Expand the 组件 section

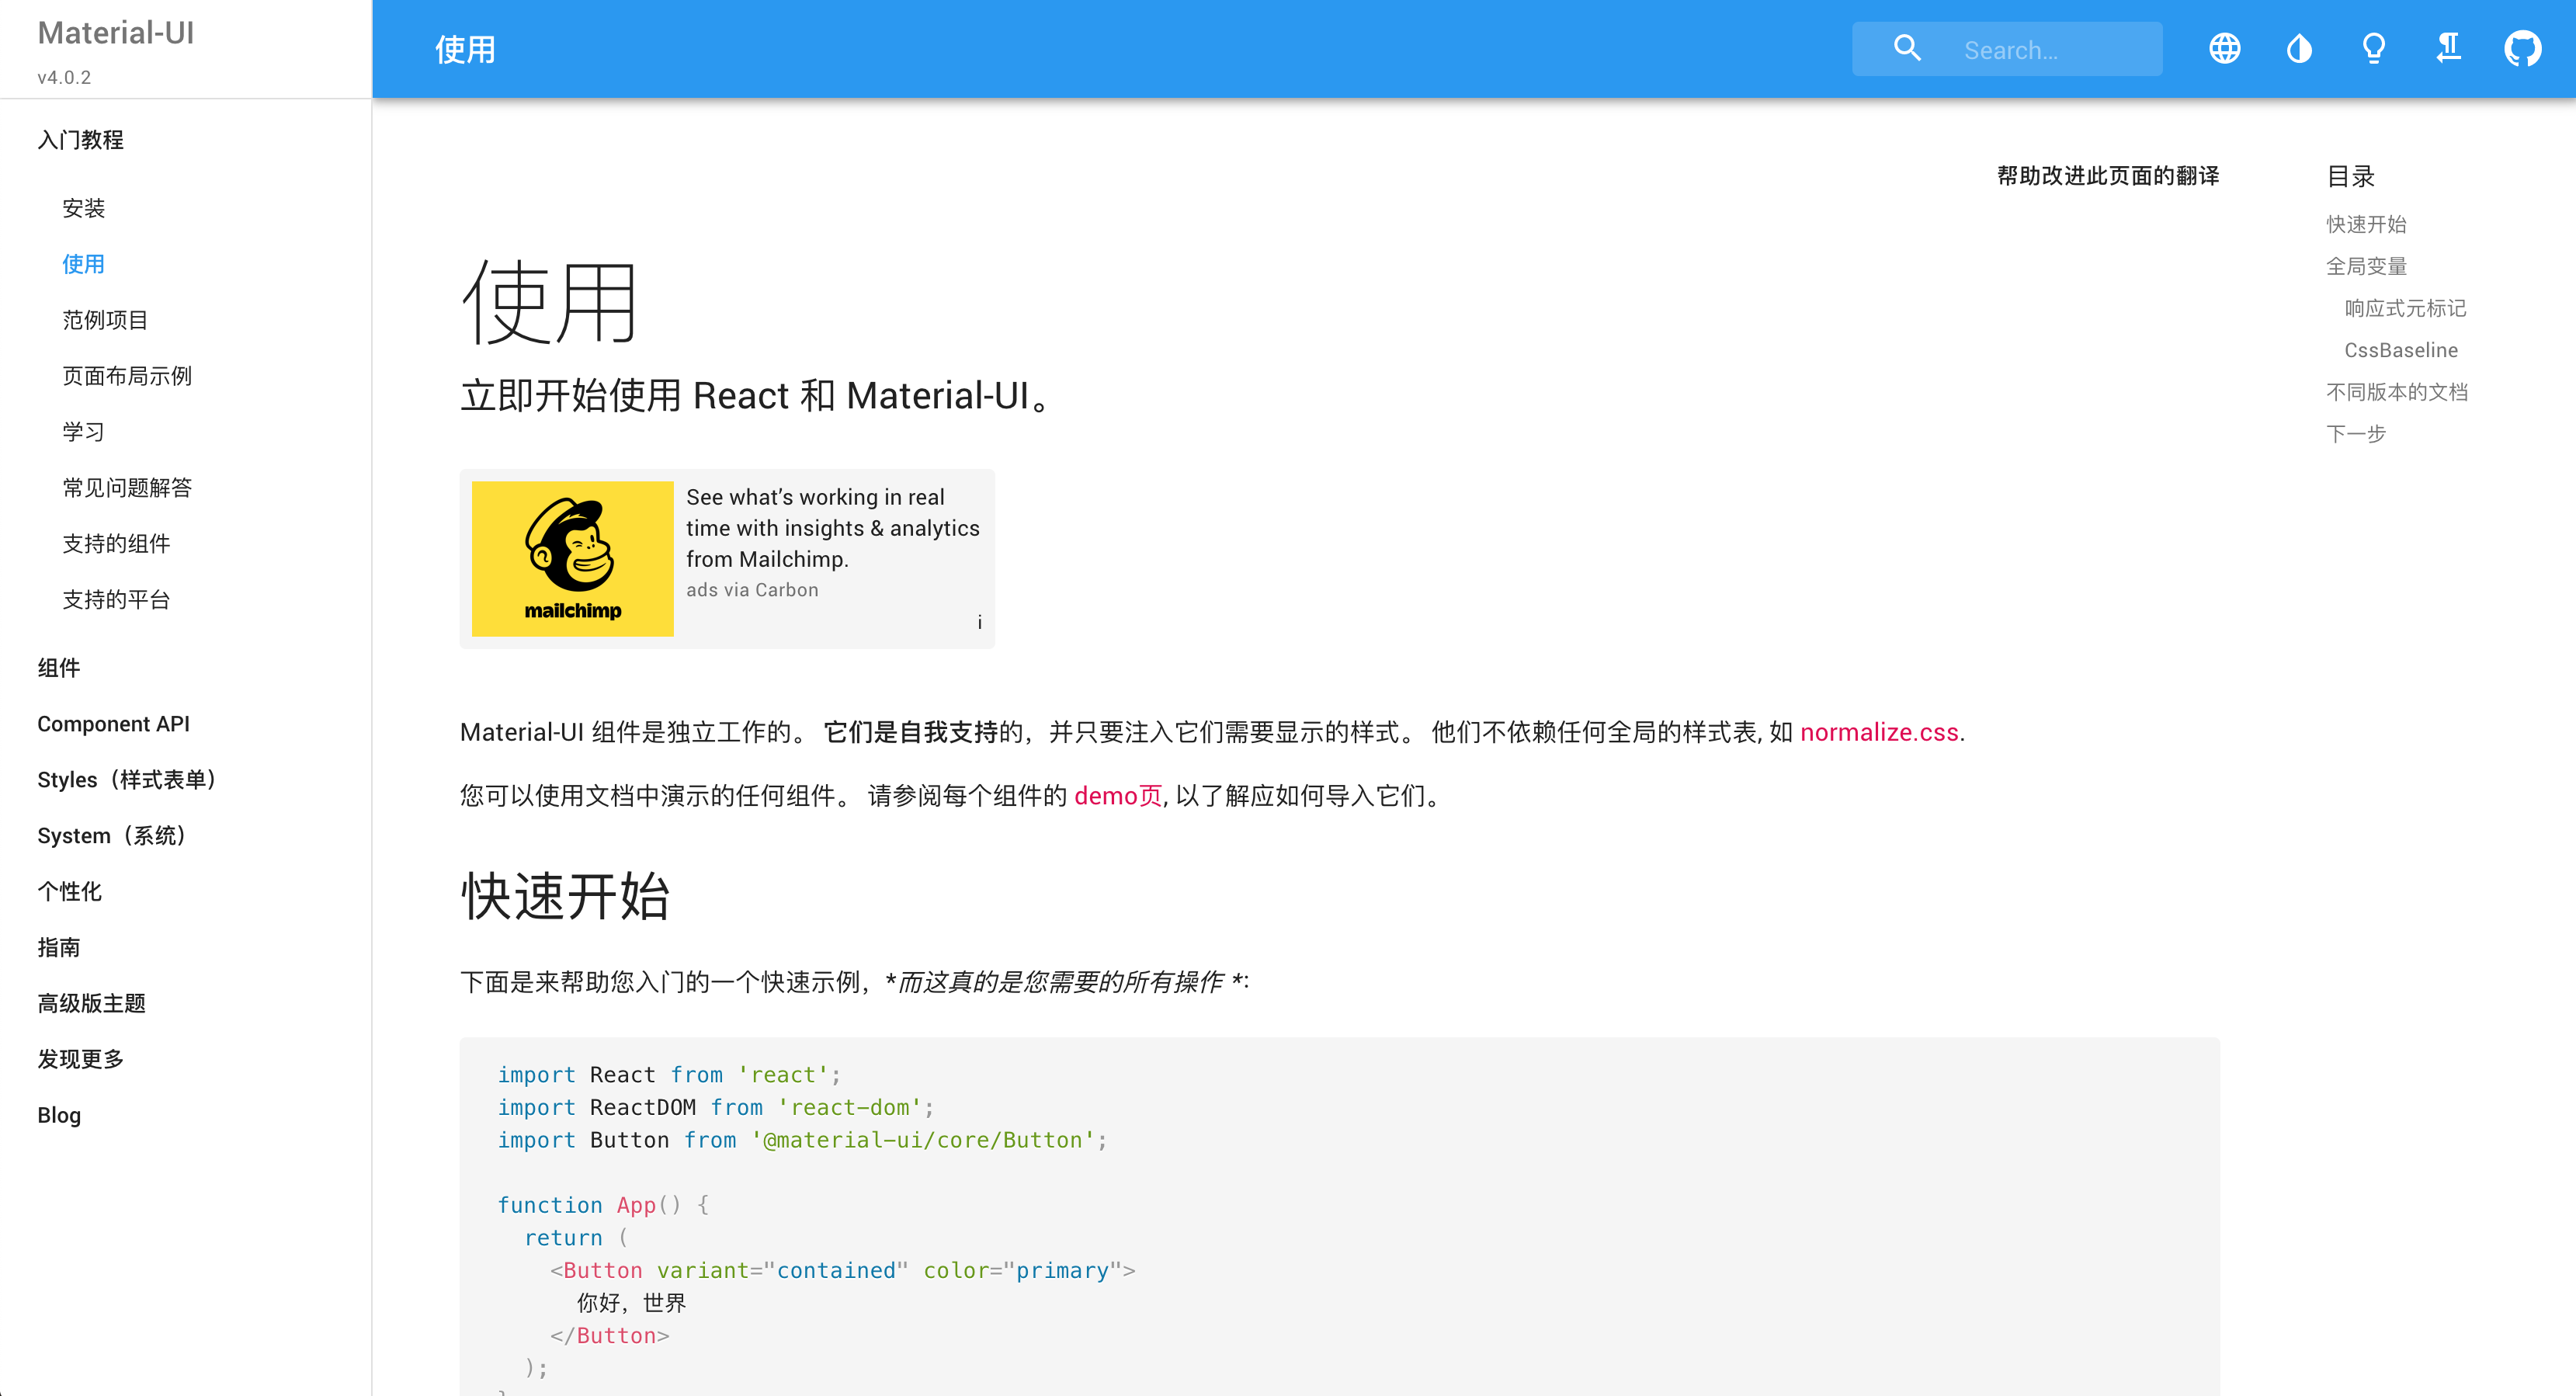(58, 668)
